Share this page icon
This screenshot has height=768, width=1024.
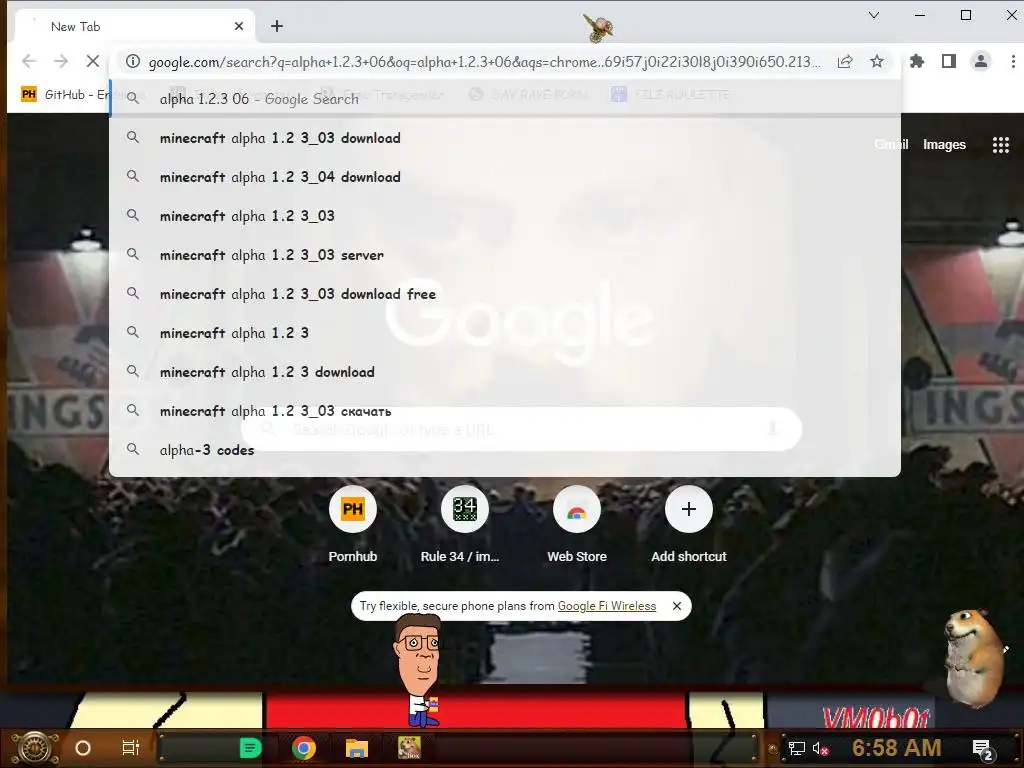click(x=845, y=61)
